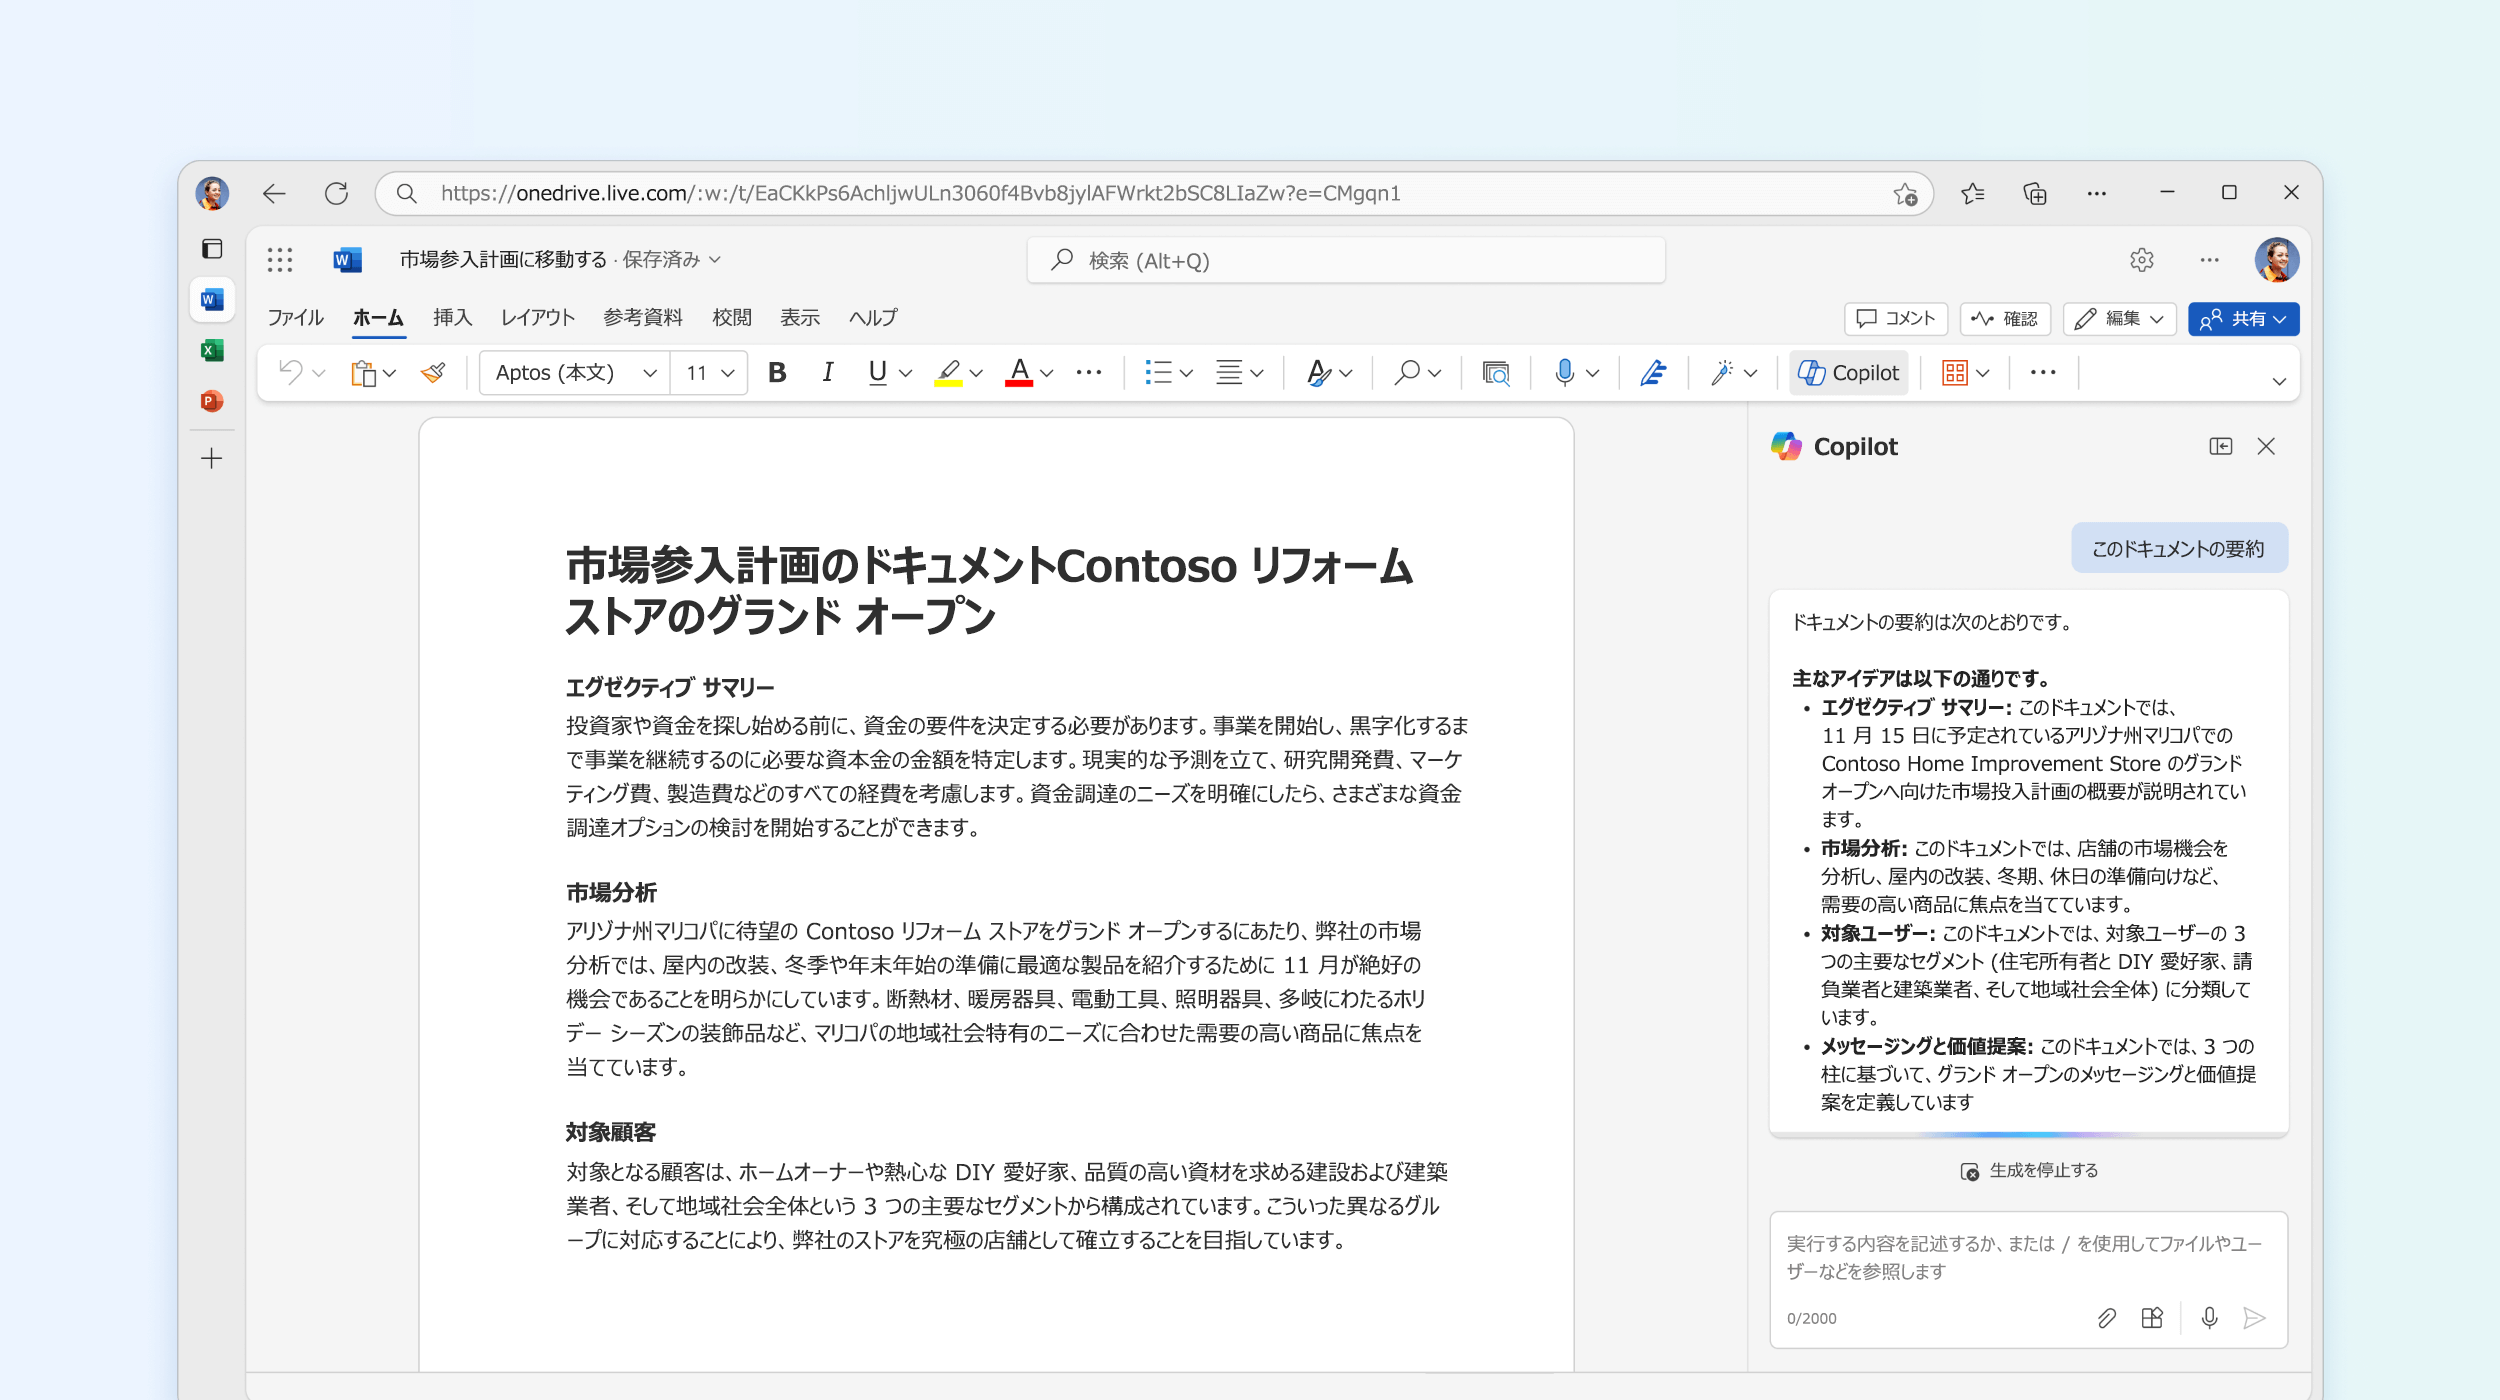
Task: Open Excel in the browser sidebar
Action: point(212,350)
